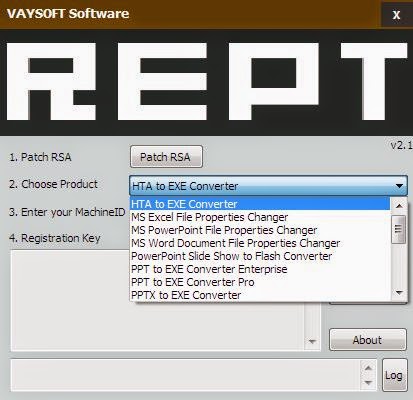The height and width of the screenshot is (400, 413).
Task: Select HTA to EXE Converter from list
Action: click(260, 204)
